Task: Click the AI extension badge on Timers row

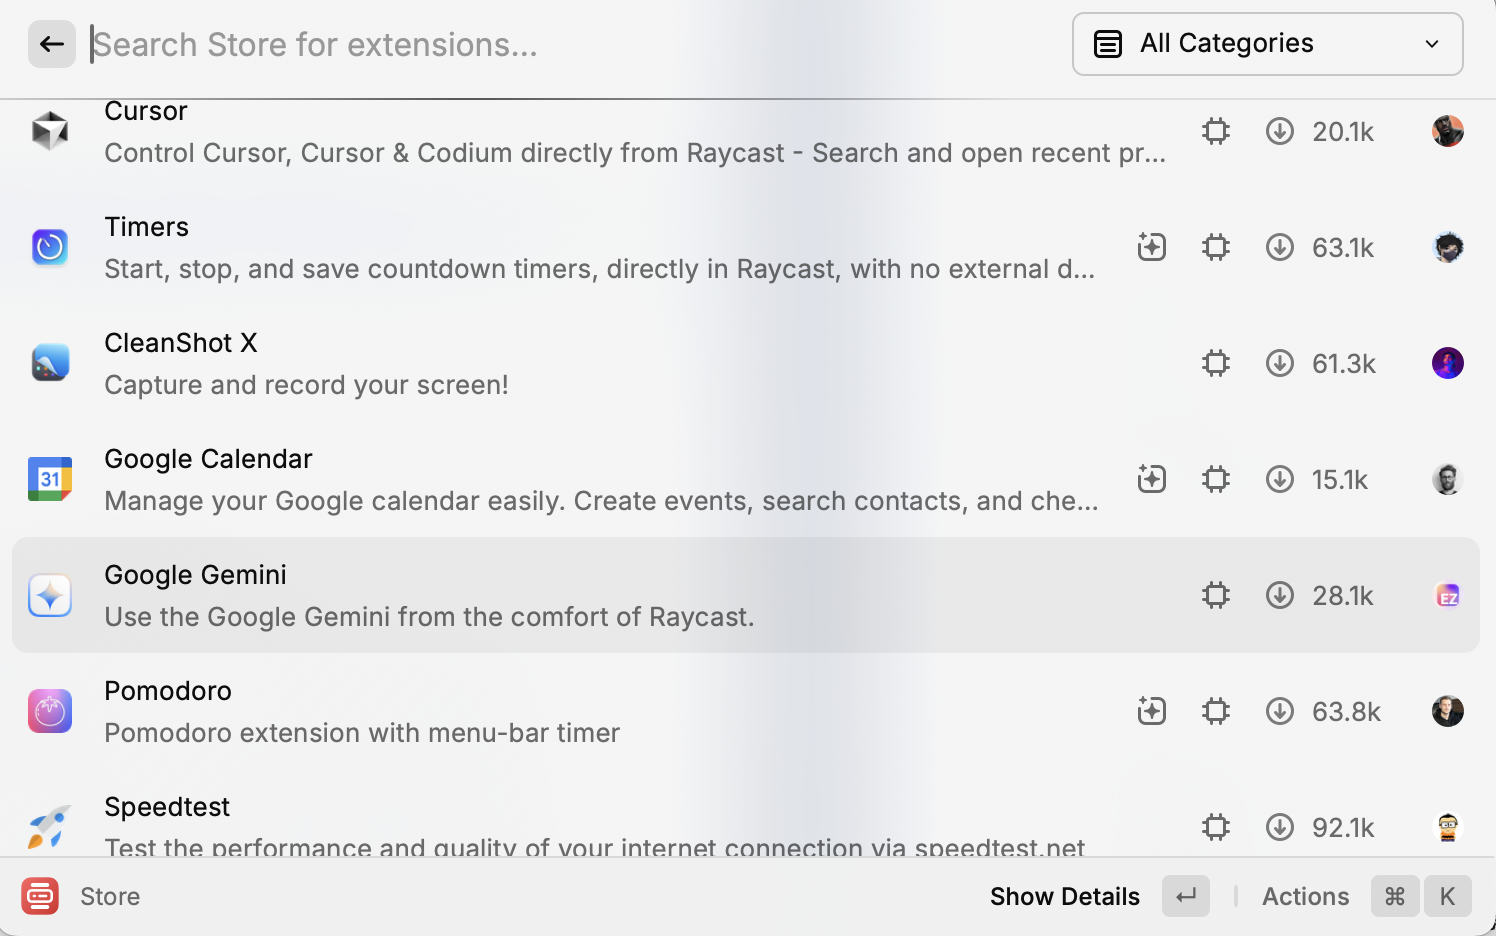Action: pos(1152,247)
